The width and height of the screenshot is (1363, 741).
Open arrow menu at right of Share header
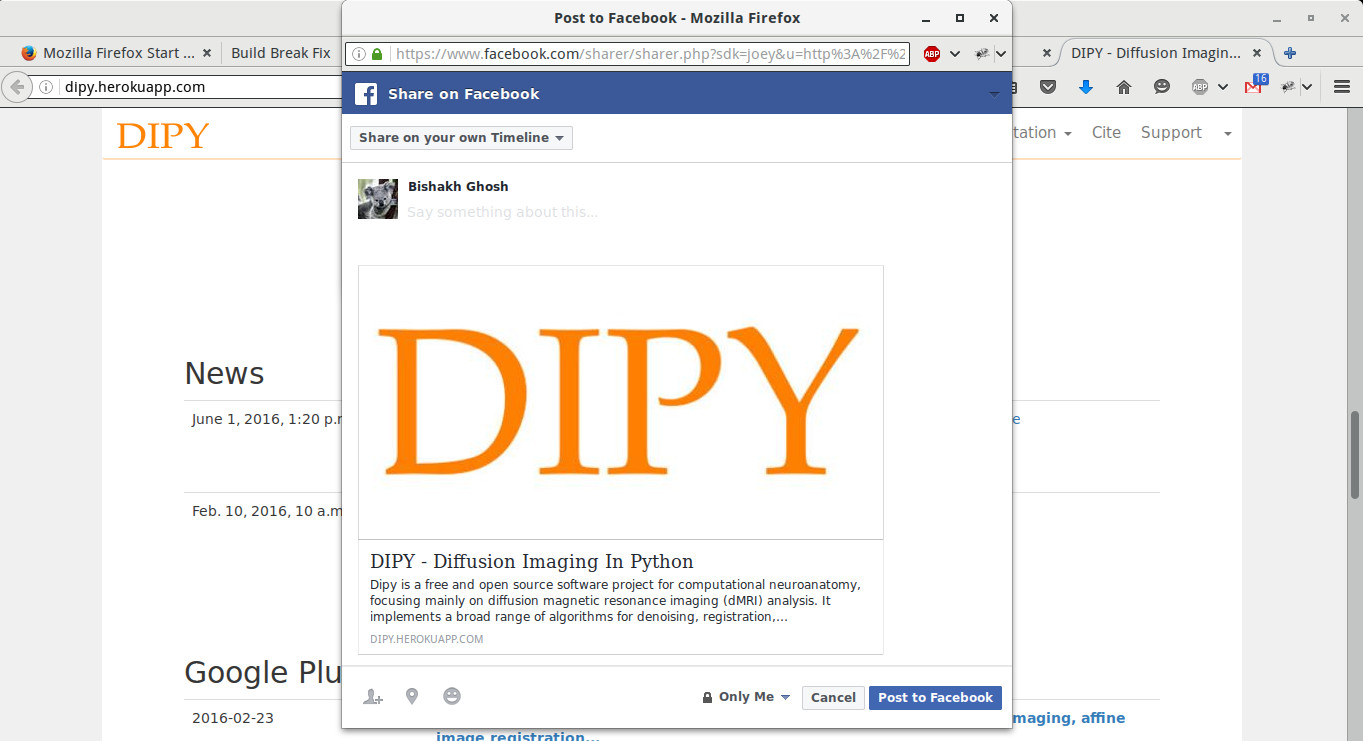tap(994, 94)
